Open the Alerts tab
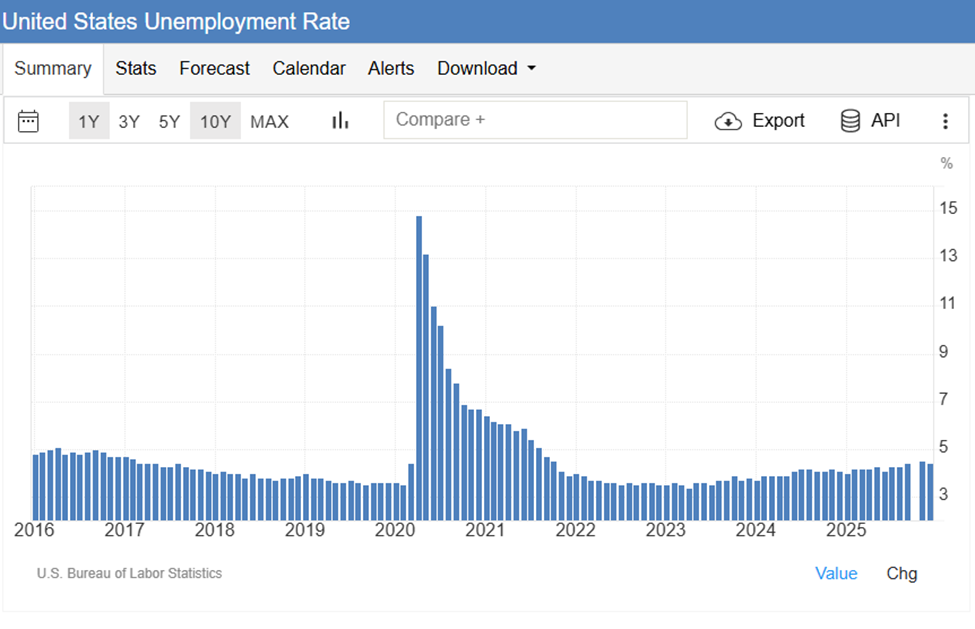Screen dimensions: 975x629 [391, 68]
